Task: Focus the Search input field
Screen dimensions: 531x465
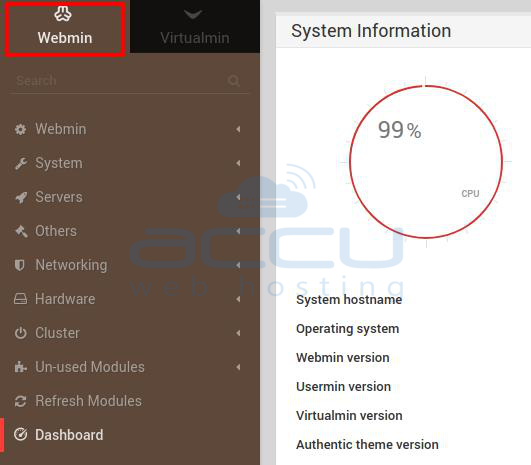Action: click(120, 81)
